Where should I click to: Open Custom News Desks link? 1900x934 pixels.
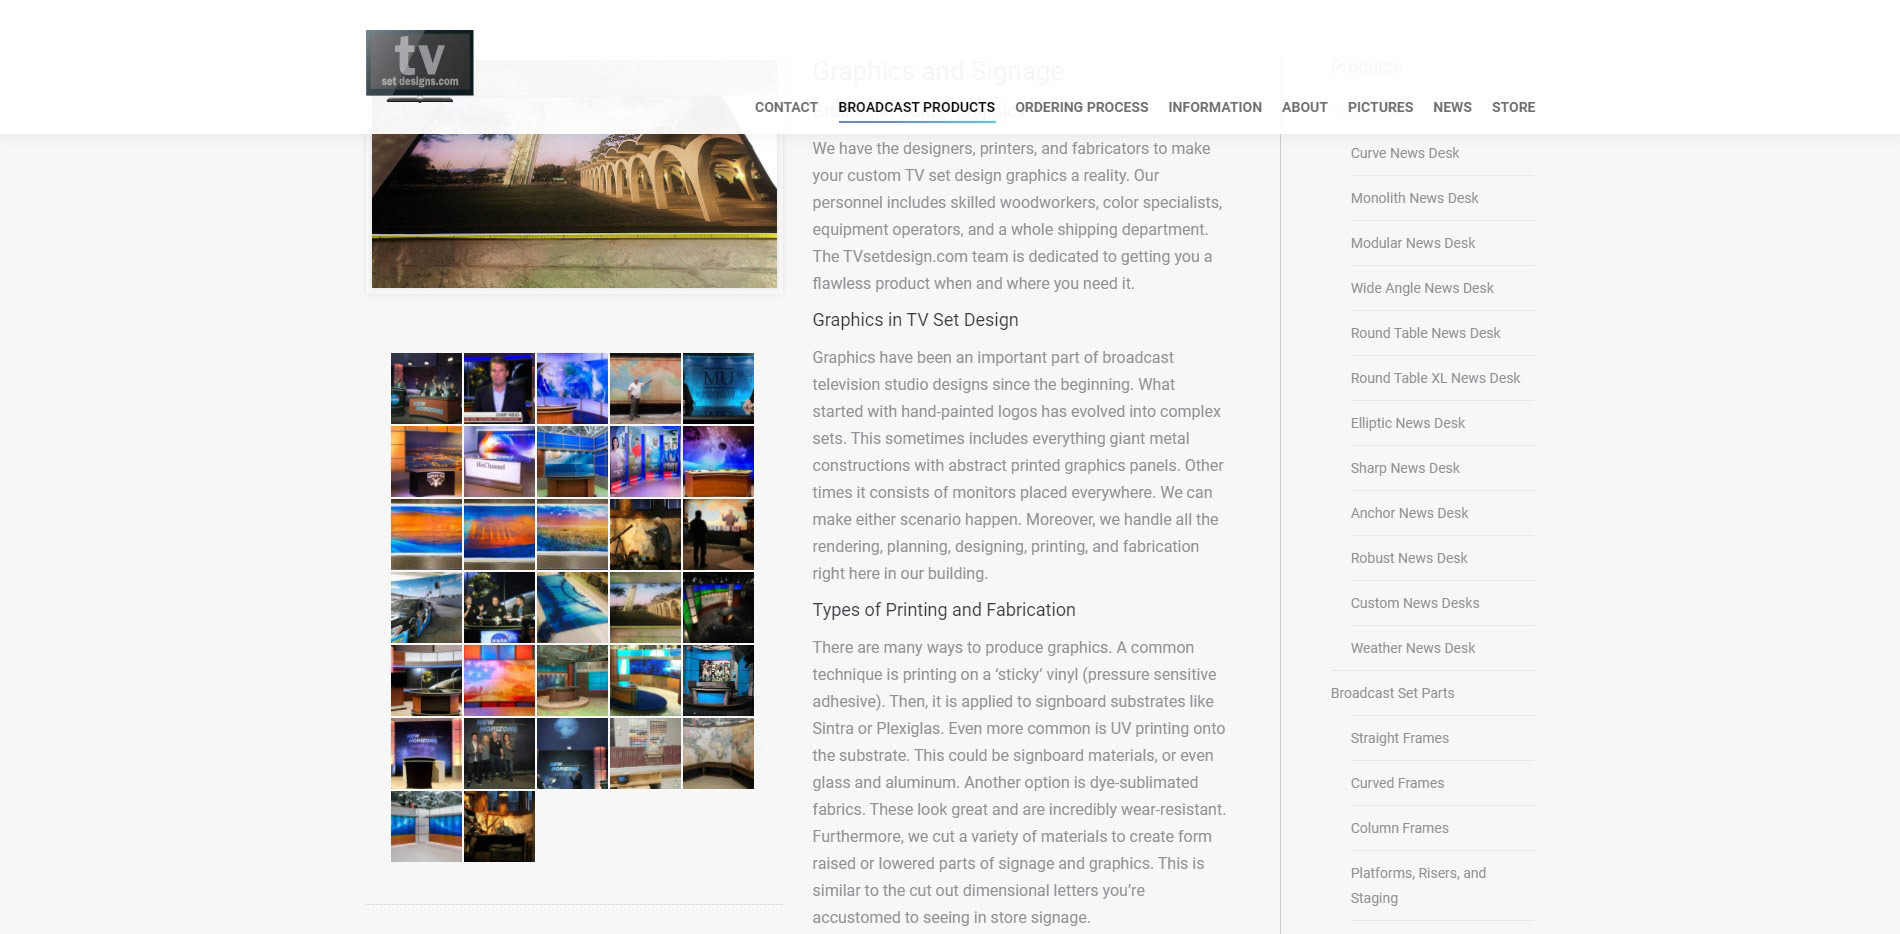click(x=1414, y=603)
